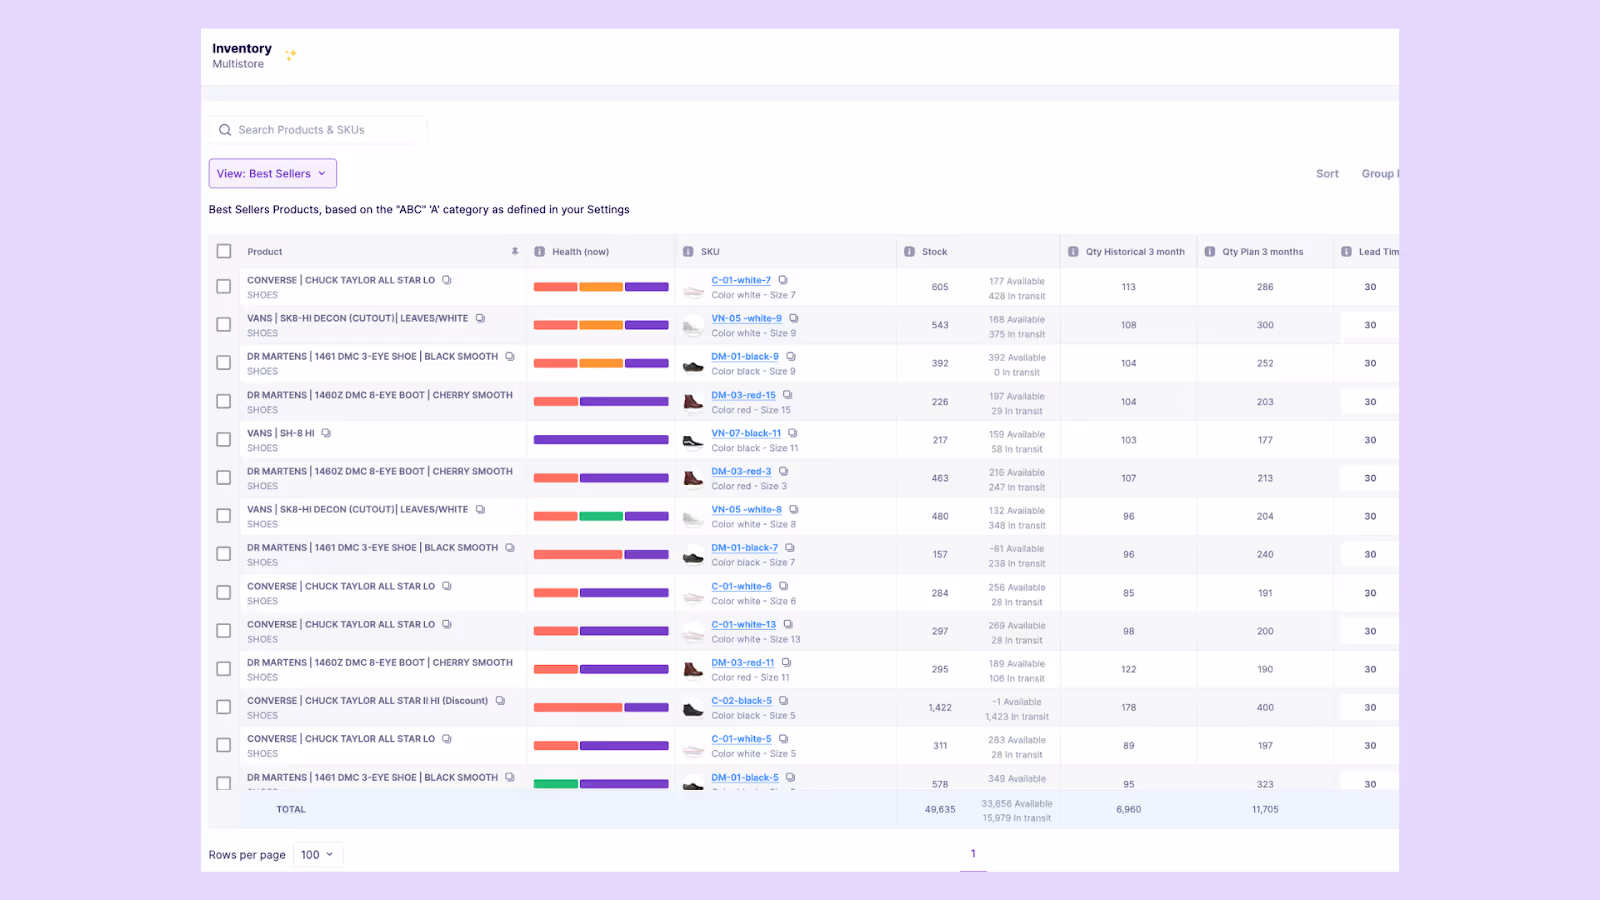
Task: Tick checkbox for VN-05-white-8 row
Action: 224,515
